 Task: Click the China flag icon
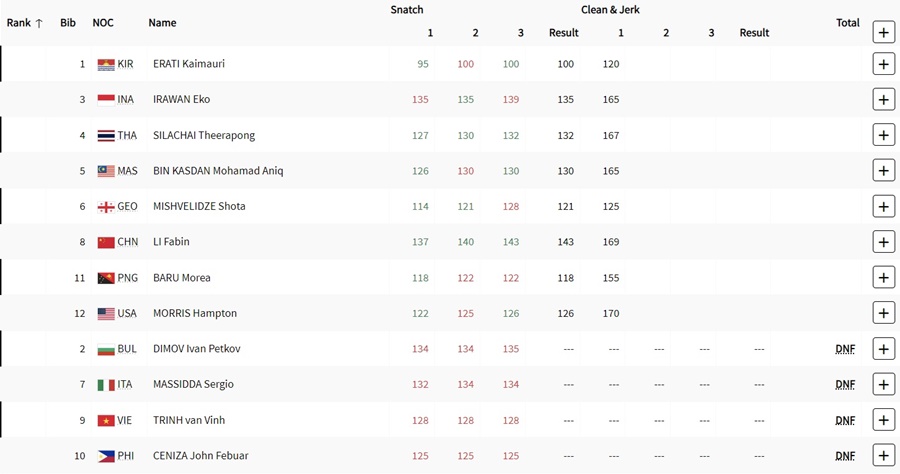pyautogui.click(x=106, y=242)
